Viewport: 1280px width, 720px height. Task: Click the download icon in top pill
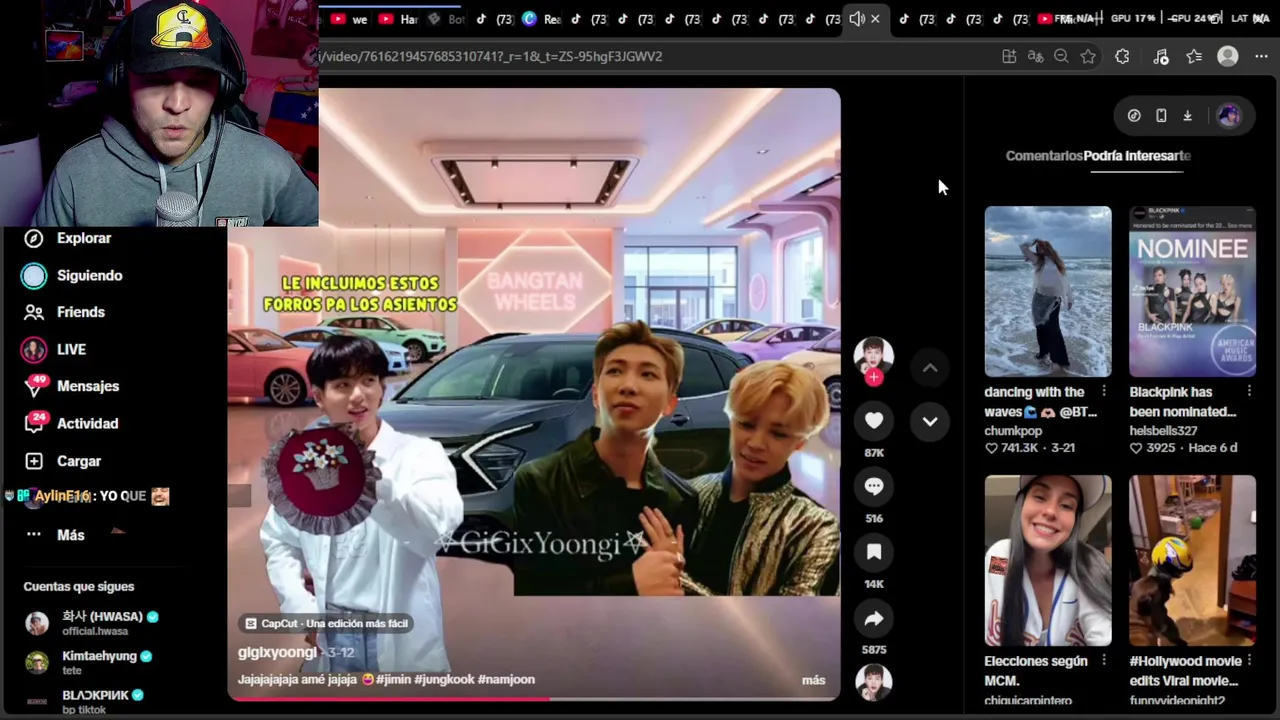pyautogui.click(x=1187, y=116)
